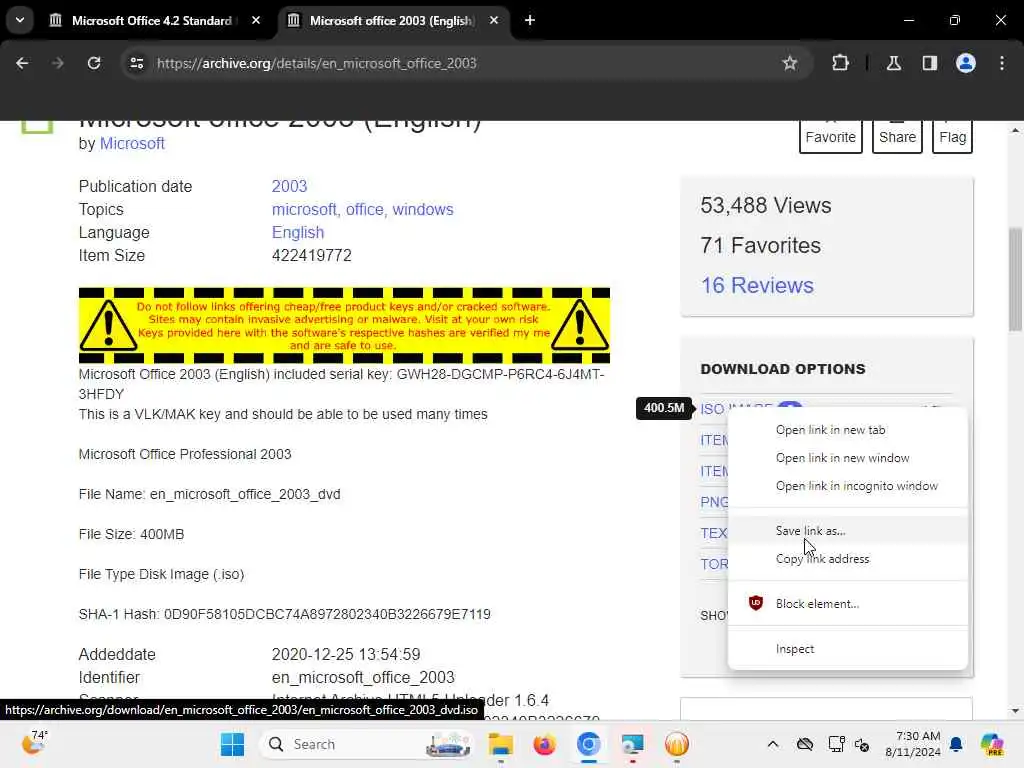Open the microsoft topic link
1024x768 pixels.
pyautogui.click(x=305, y=210)
